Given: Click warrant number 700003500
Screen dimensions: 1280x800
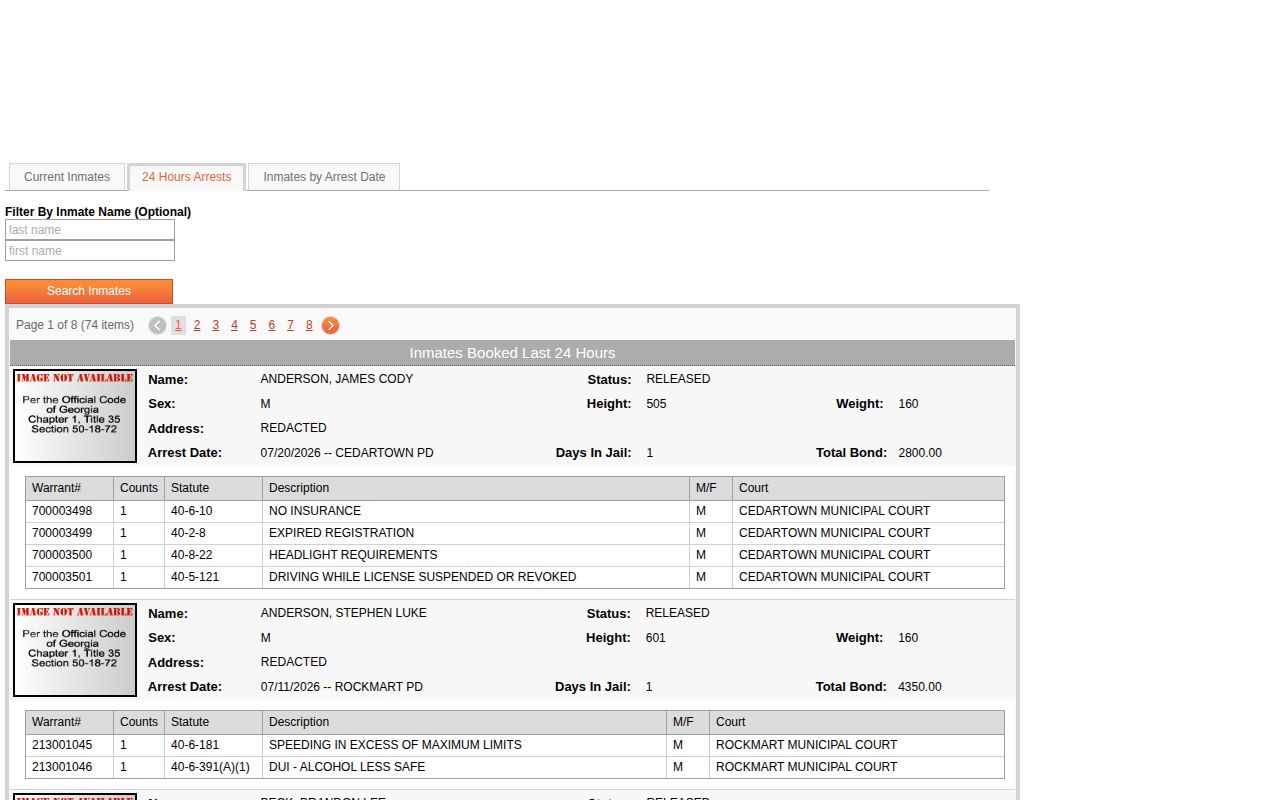Looking at the screenshot, I should (x=62, y=555).
